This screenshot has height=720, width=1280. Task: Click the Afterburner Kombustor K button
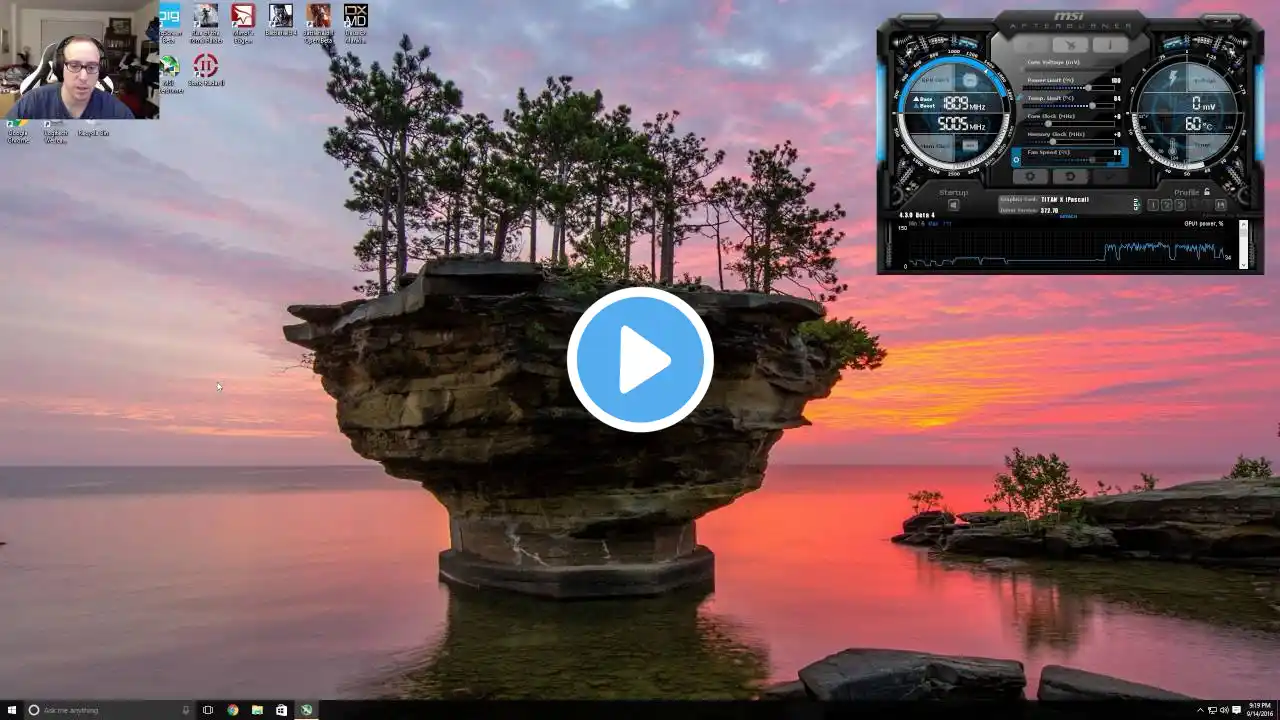[x=1031, y=45]
